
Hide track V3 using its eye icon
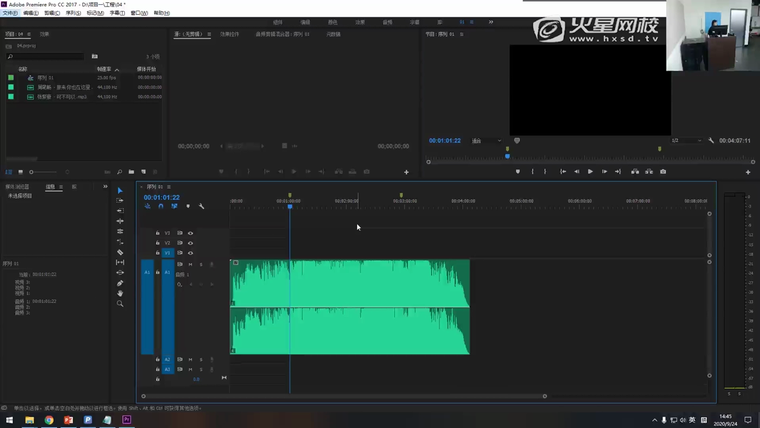190,233
